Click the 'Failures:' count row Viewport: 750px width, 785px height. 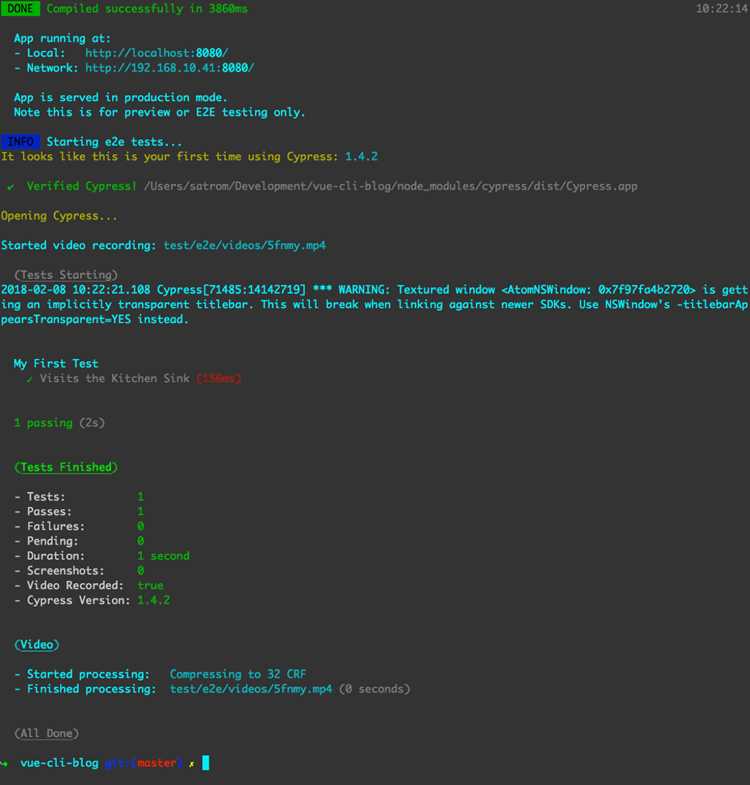(79, 526)
